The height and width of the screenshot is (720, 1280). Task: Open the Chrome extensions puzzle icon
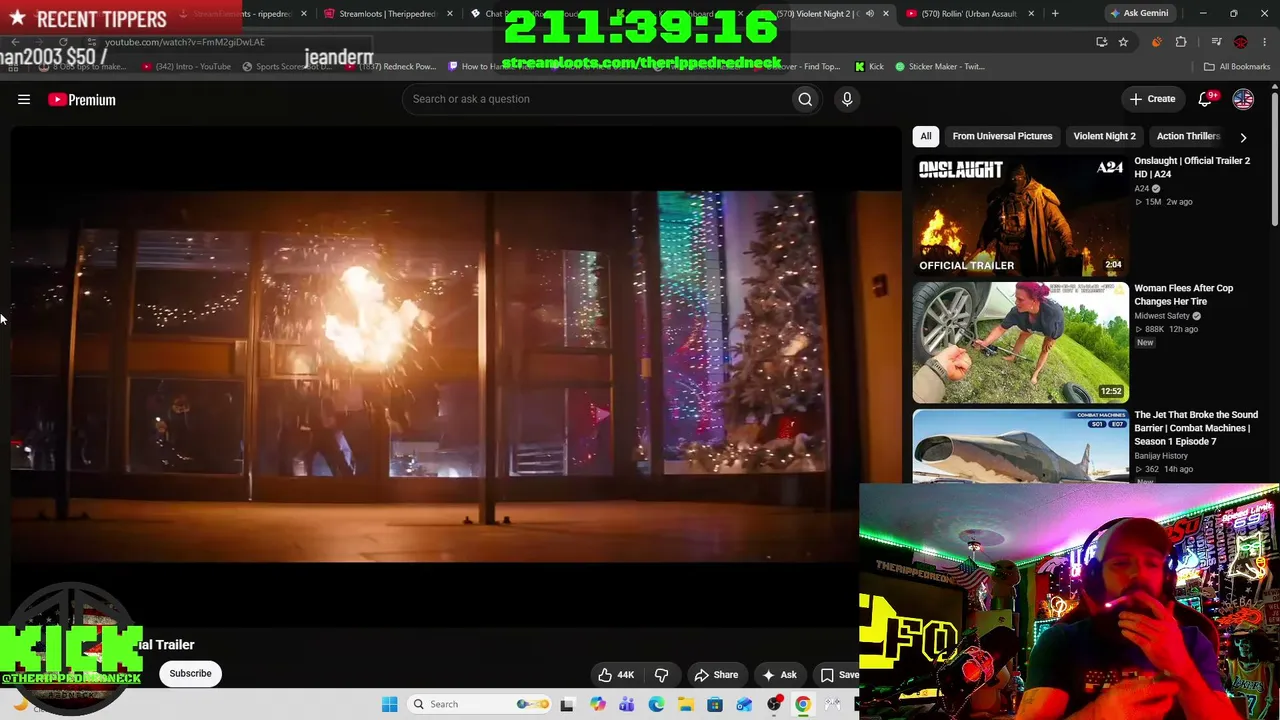click(x=1181, y=42)
